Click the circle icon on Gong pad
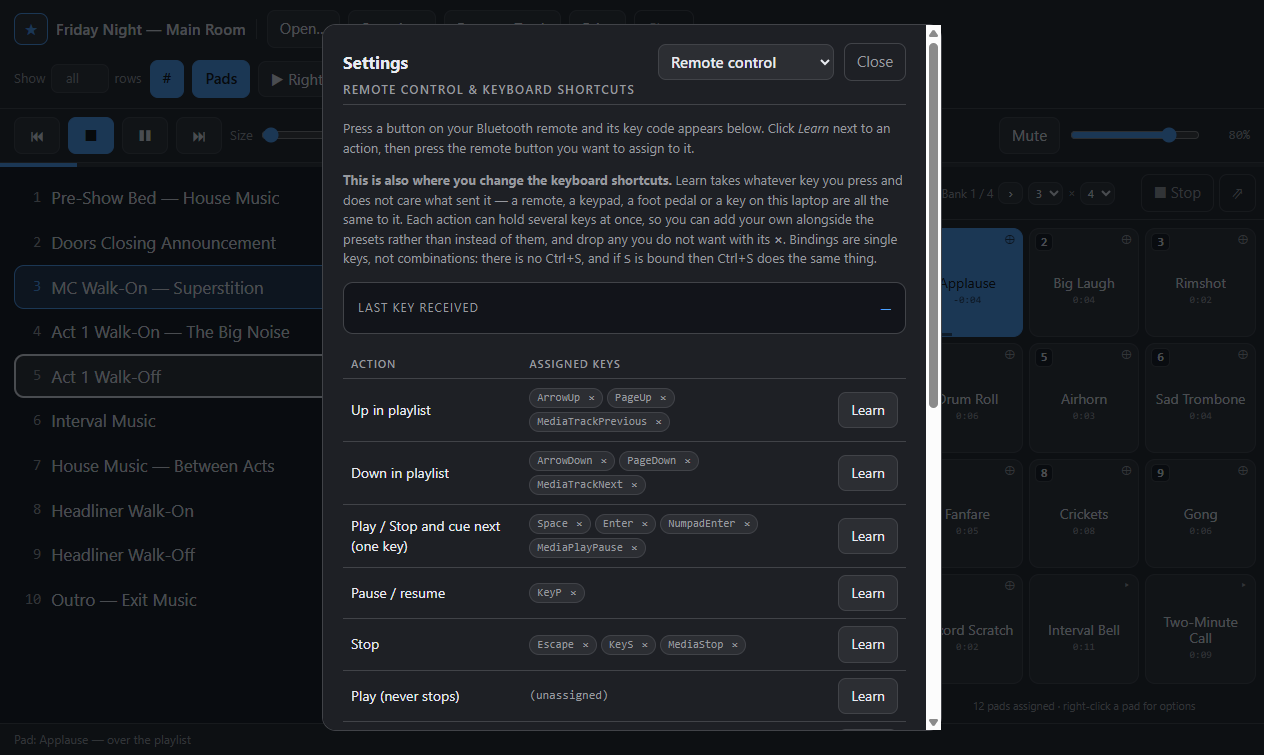 tap(1243, 471)
